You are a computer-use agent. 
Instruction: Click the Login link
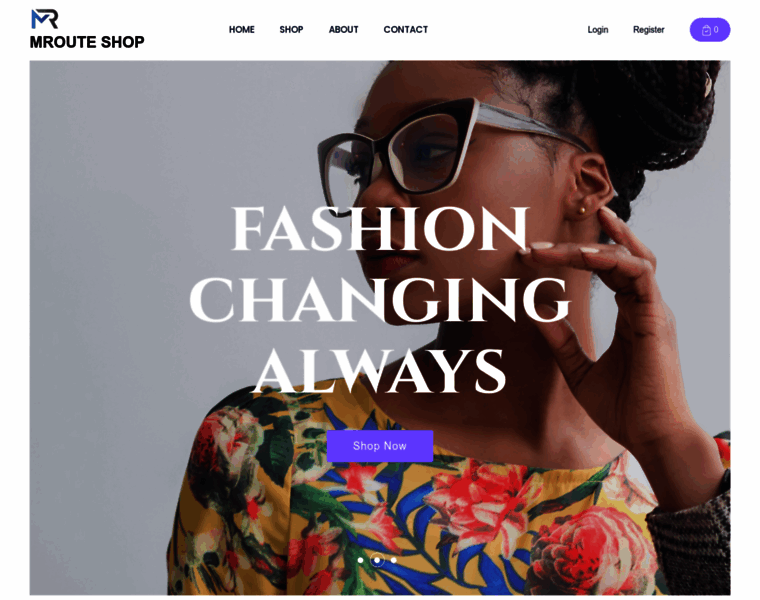[598, 30]
